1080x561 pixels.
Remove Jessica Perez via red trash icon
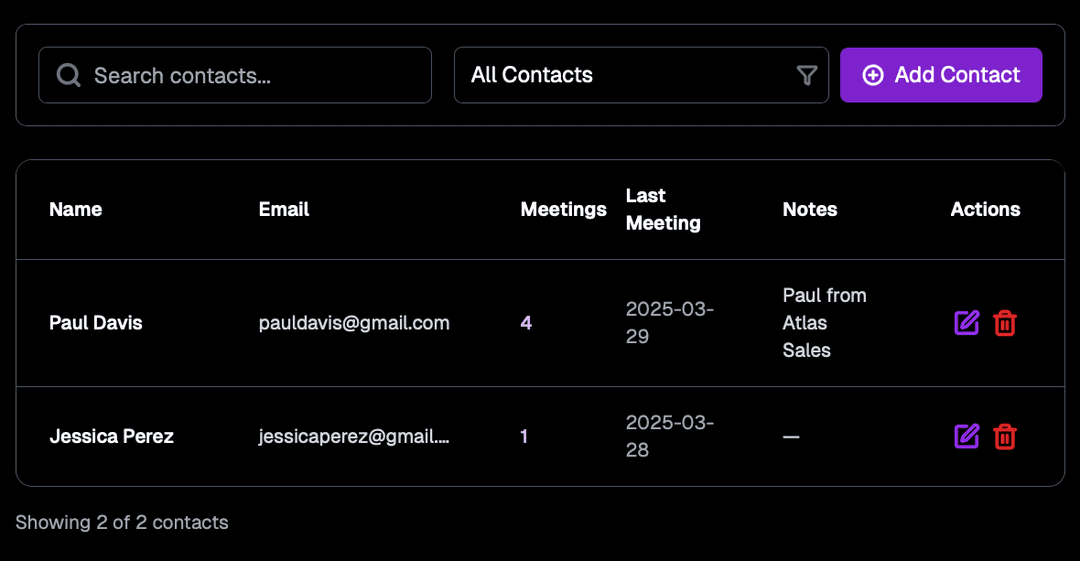pyautogui.click(x=1004, y=436)
